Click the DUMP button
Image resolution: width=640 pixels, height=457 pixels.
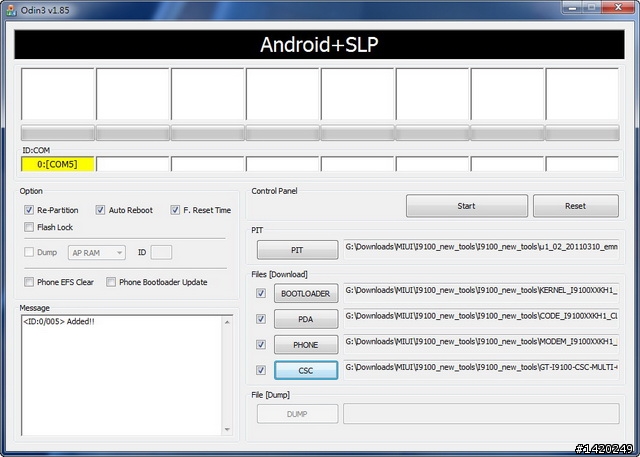298,414
